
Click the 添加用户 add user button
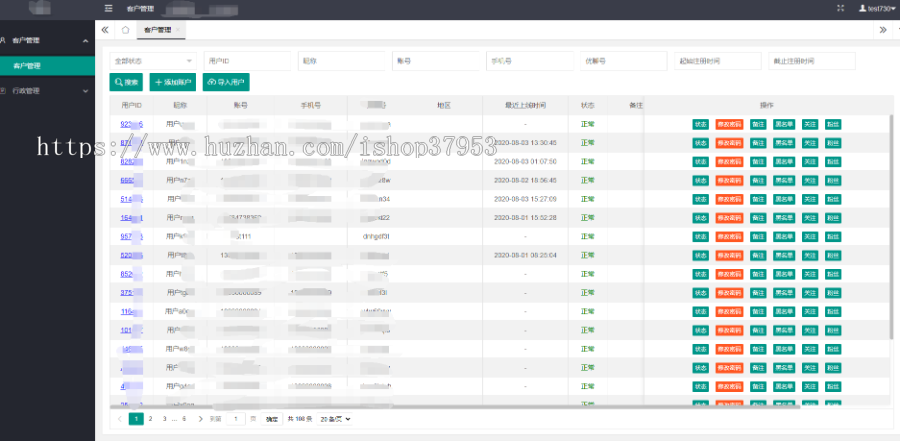click(x=173, y=82)
